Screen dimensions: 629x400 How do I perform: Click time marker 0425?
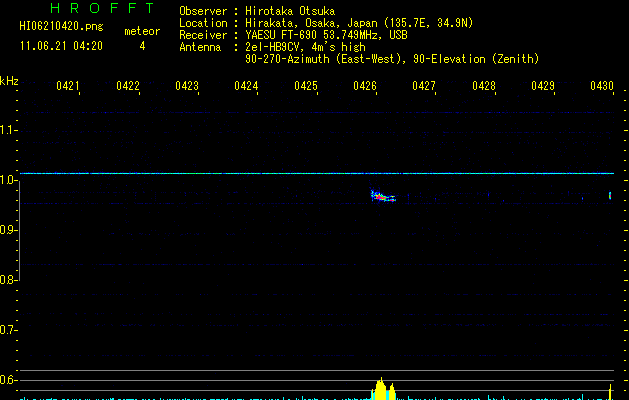306,85
